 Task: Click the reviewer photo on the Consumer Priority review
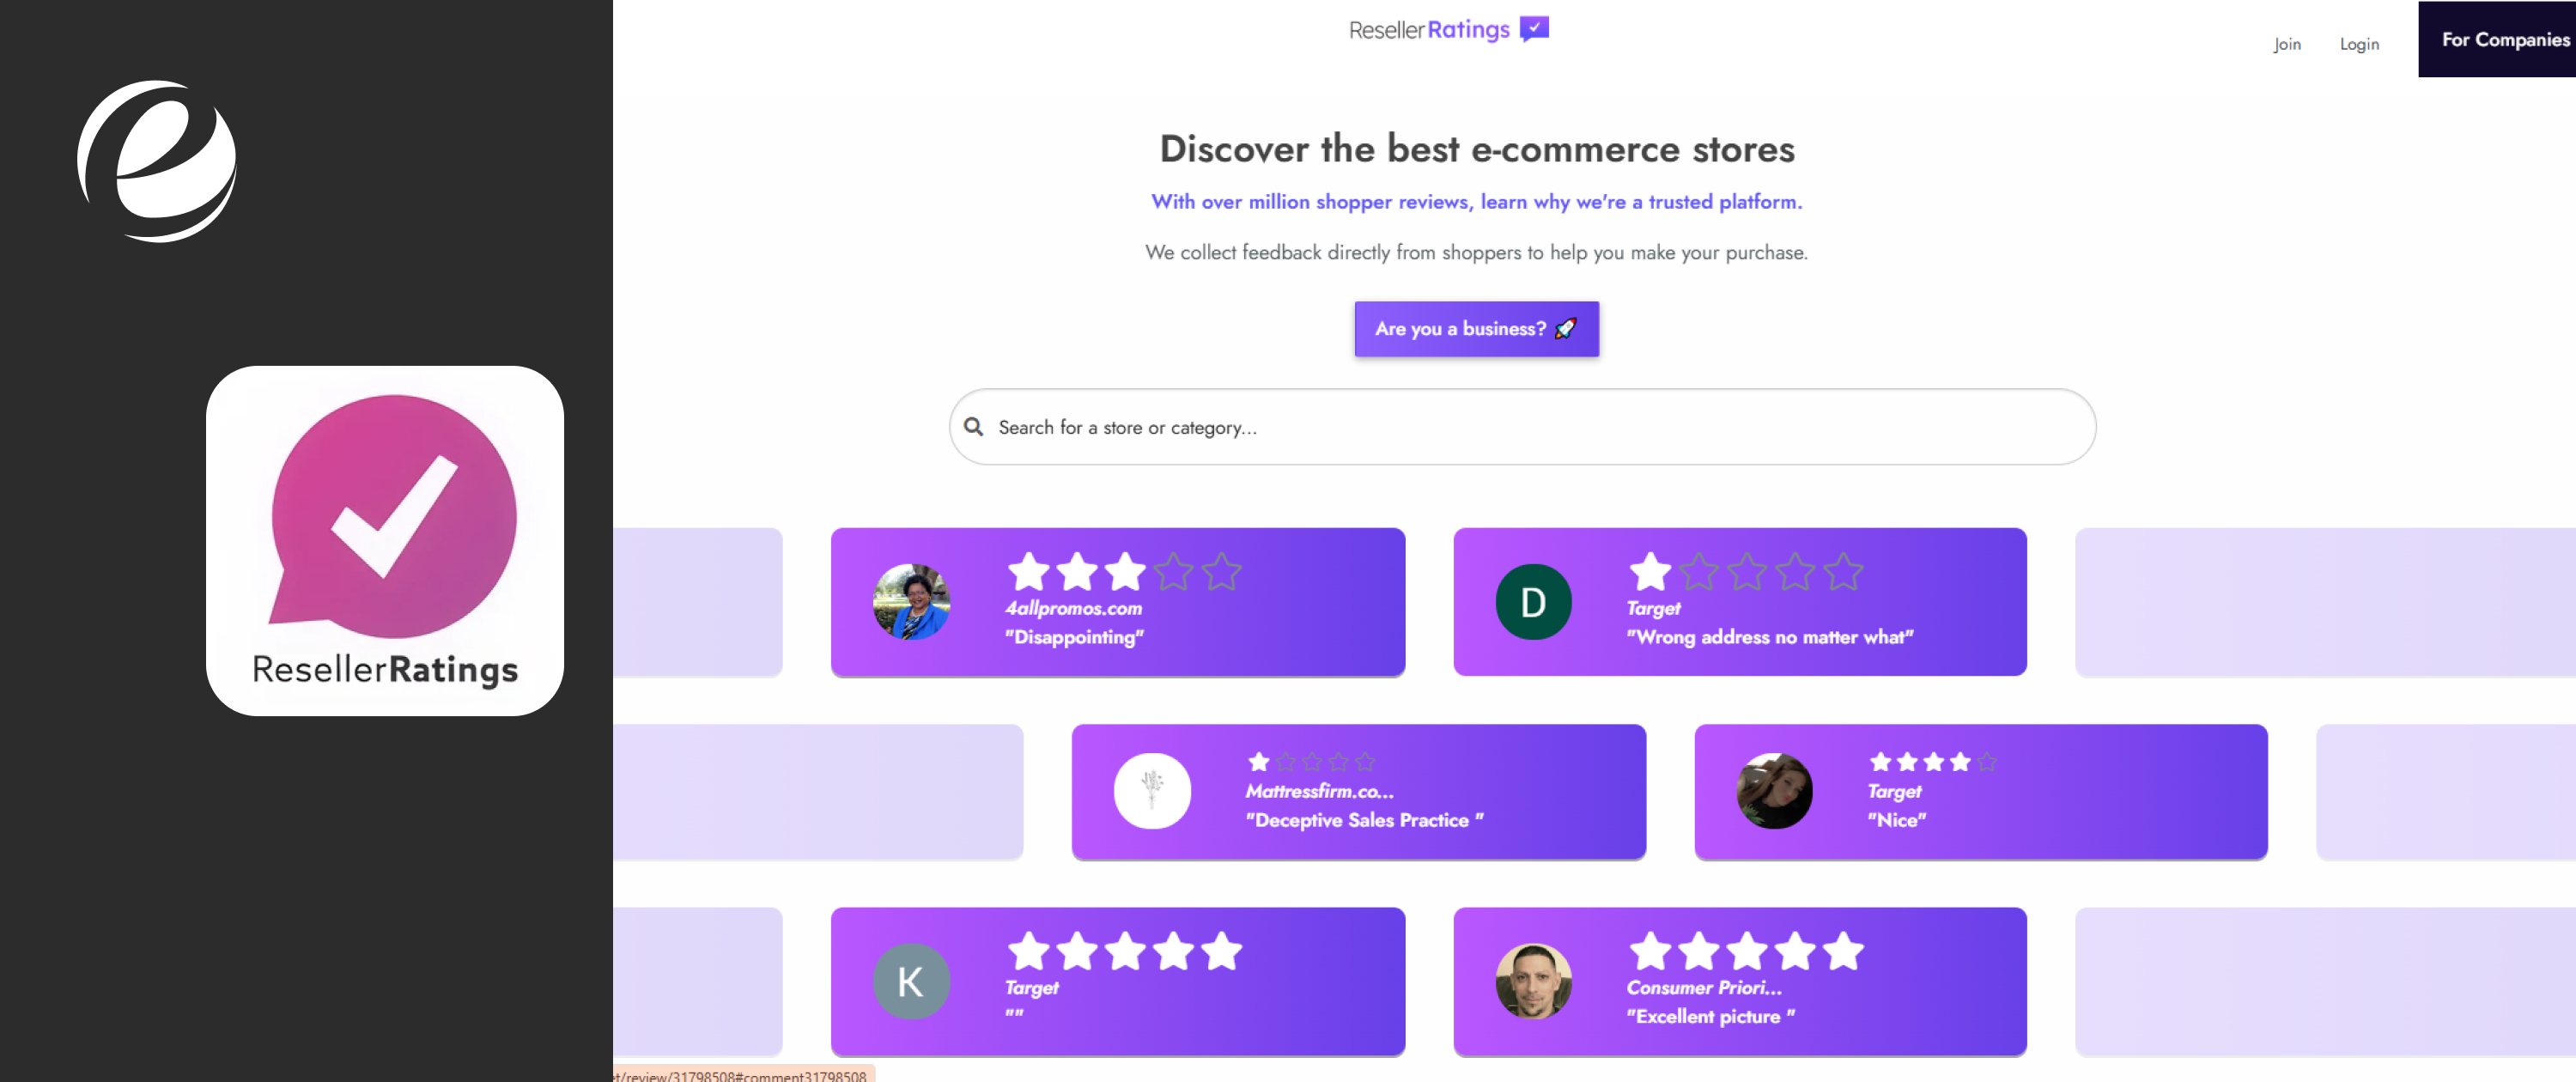1533,980
